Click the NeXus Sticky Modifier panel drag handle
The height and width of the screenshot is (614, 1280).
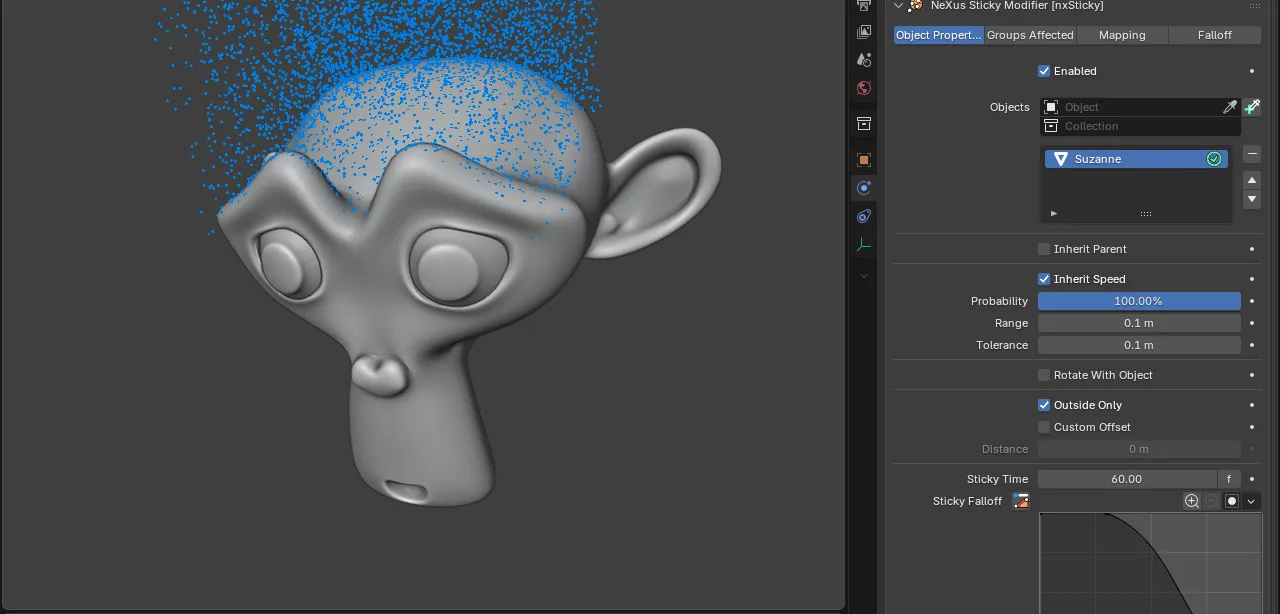1254,6
